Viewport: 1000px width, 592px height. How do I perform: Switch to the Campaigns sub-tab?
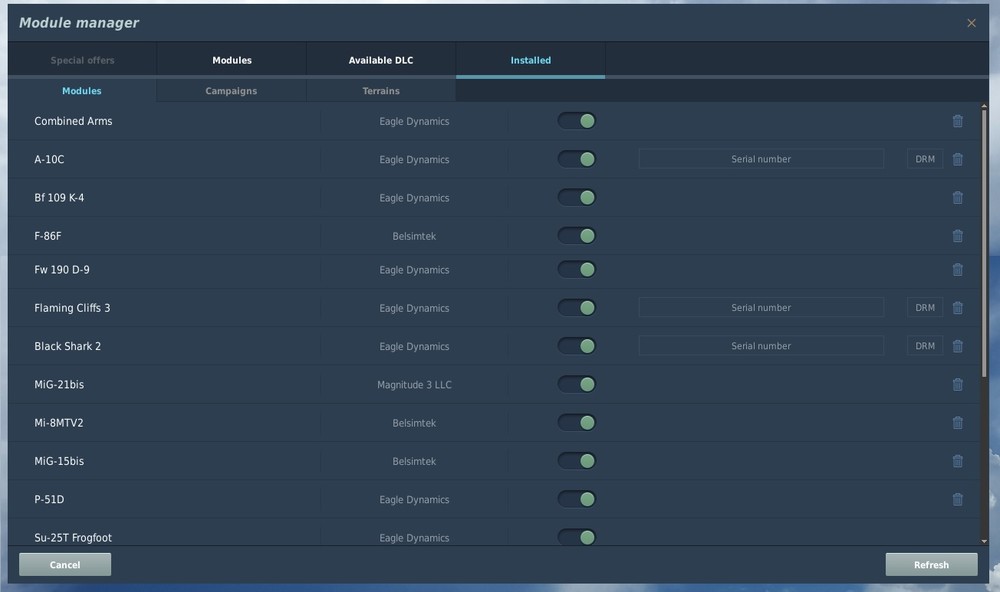(x=231, y=91)
